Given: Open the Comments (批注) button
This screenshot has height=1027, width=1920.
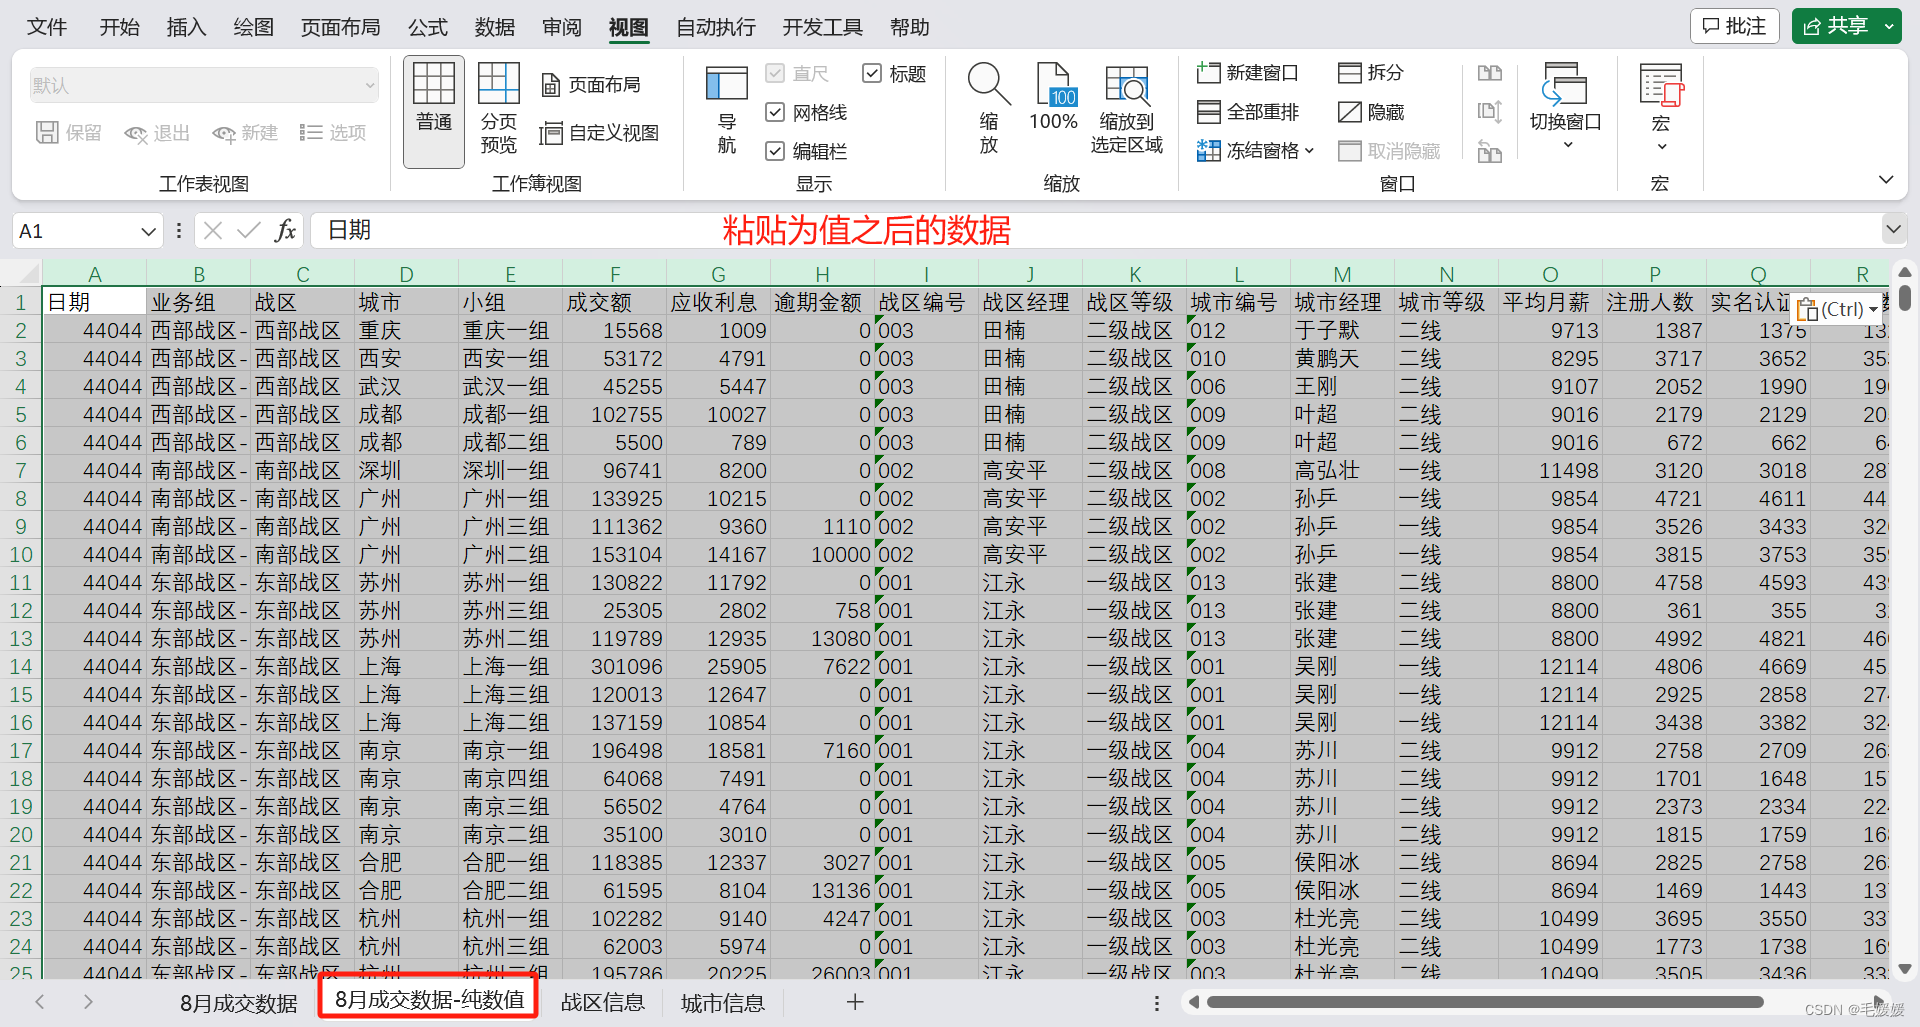Looking at the screenshot, I should click(1735, 26).
